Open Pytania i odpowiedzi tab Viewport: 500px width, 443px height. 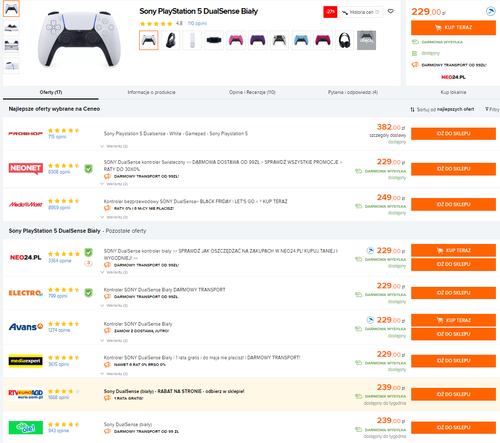(353, 92)
